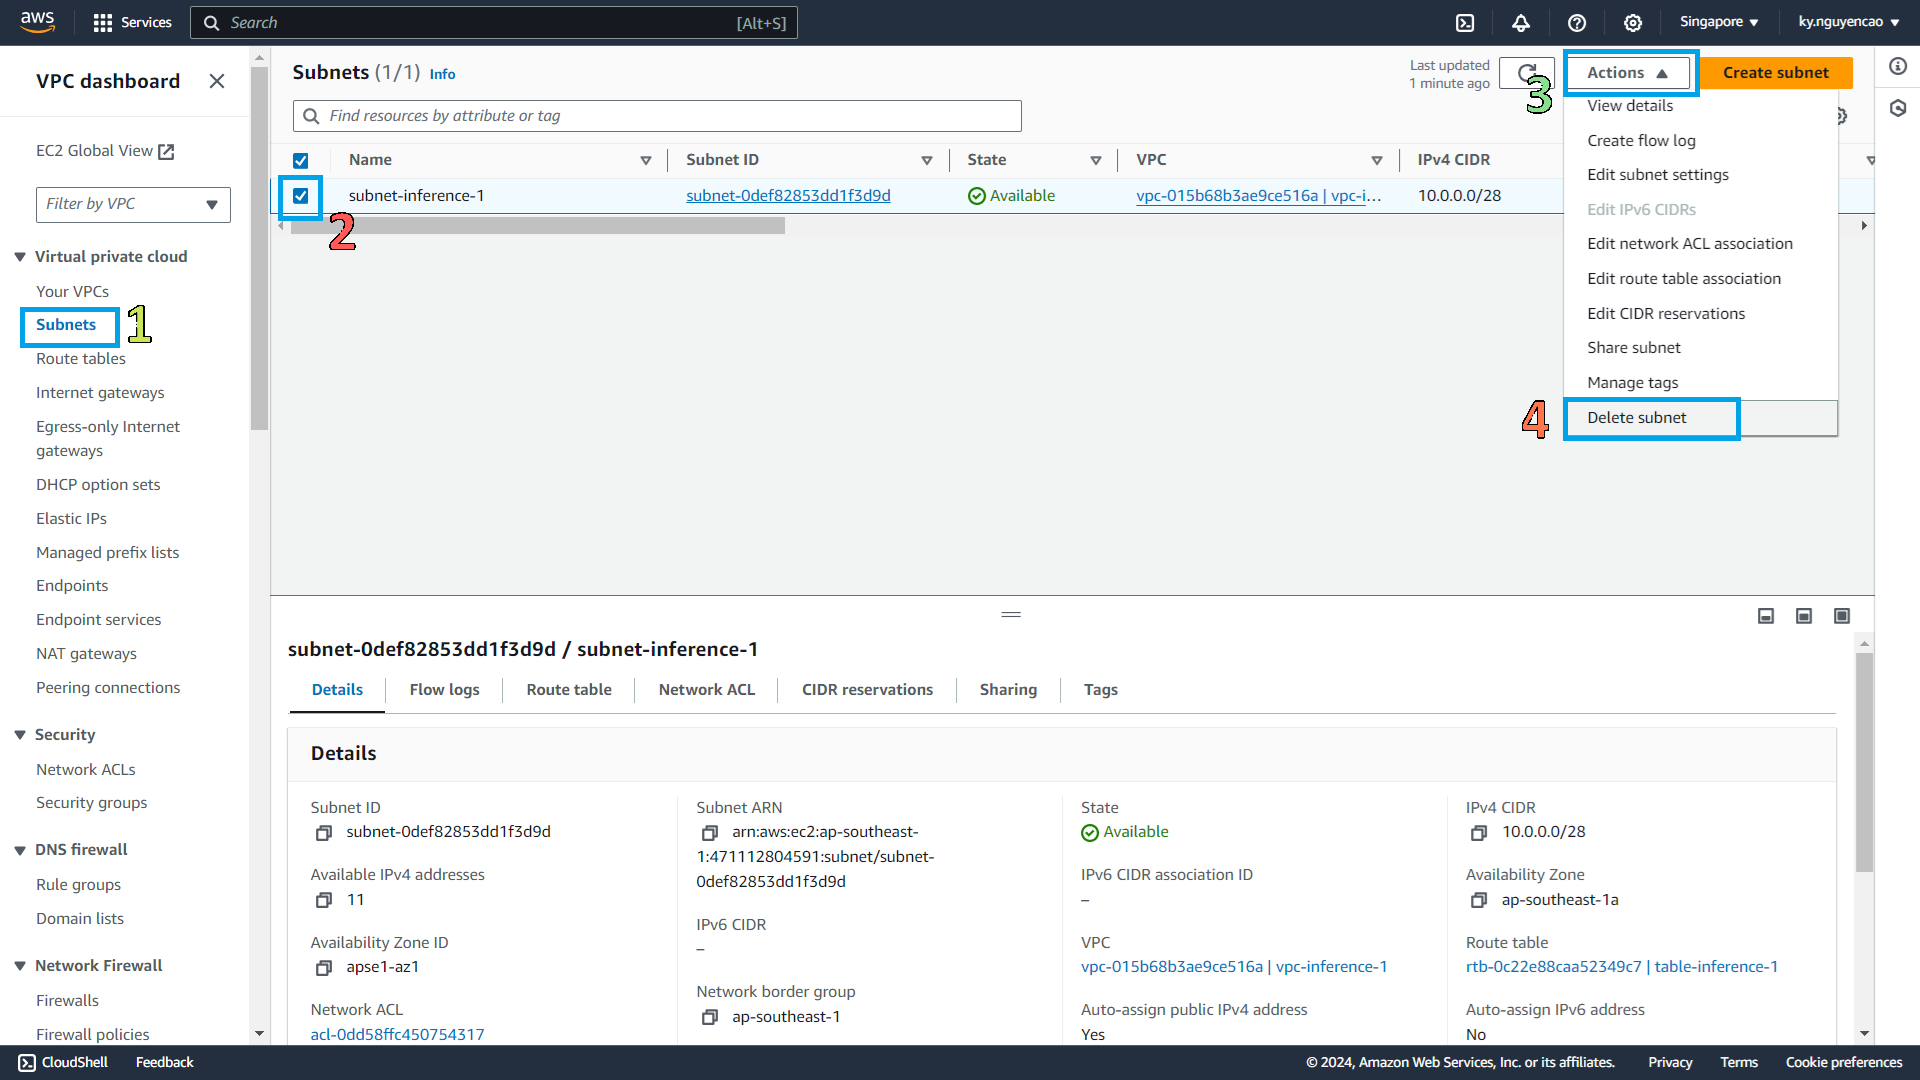1920x1080 pixels.
Task: Expand the VPC column filter dropdown
Action: (1375, 158)
